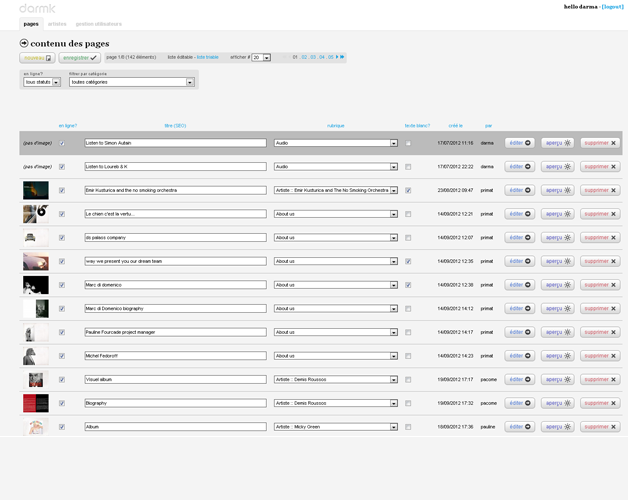This screenshot has height=500, width=628.
Task: Jump to last page arrow
Action: (x=342, y=57)
